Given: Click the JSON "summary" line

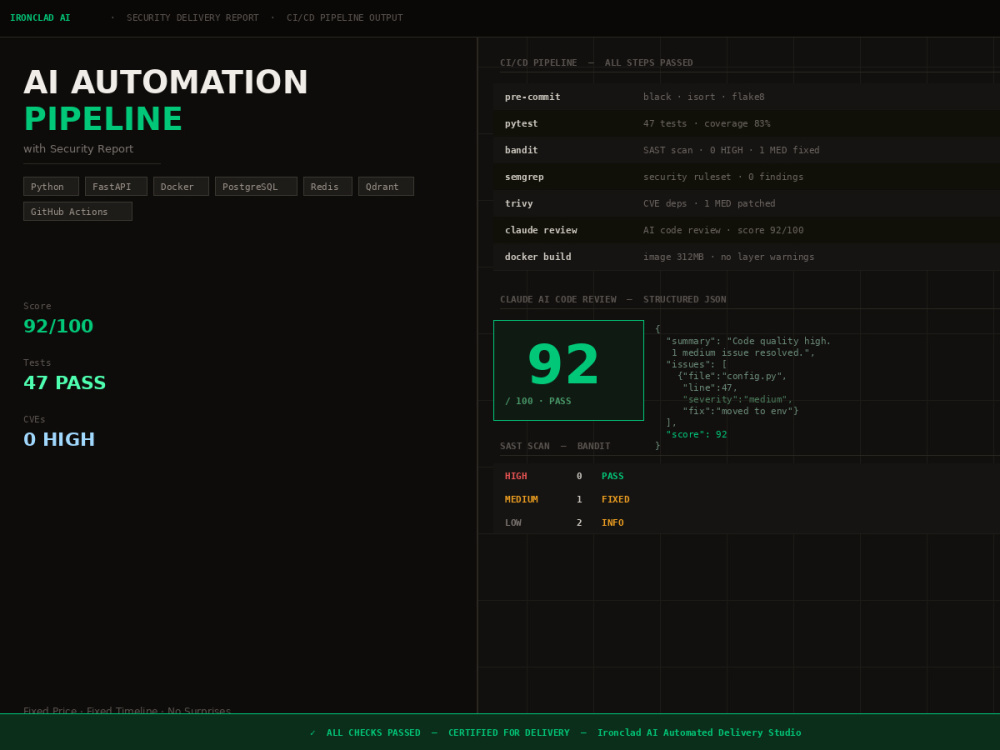Looking at the screenshot, I should tap(748, 341).
